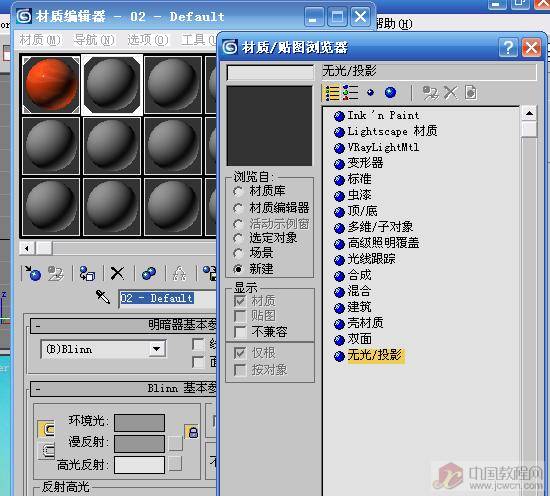The height and width of the screenshot is (496, 550).
Task: Click 高光反射 color swatch
Action: (x=139, y=465)
